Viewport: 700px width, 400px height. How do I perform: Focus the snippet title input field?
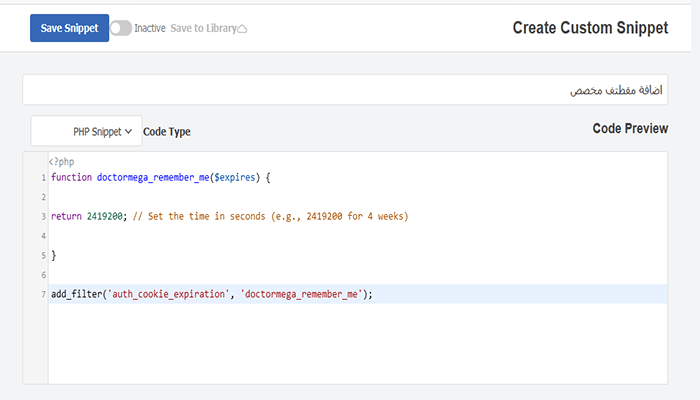coord(345,90)
